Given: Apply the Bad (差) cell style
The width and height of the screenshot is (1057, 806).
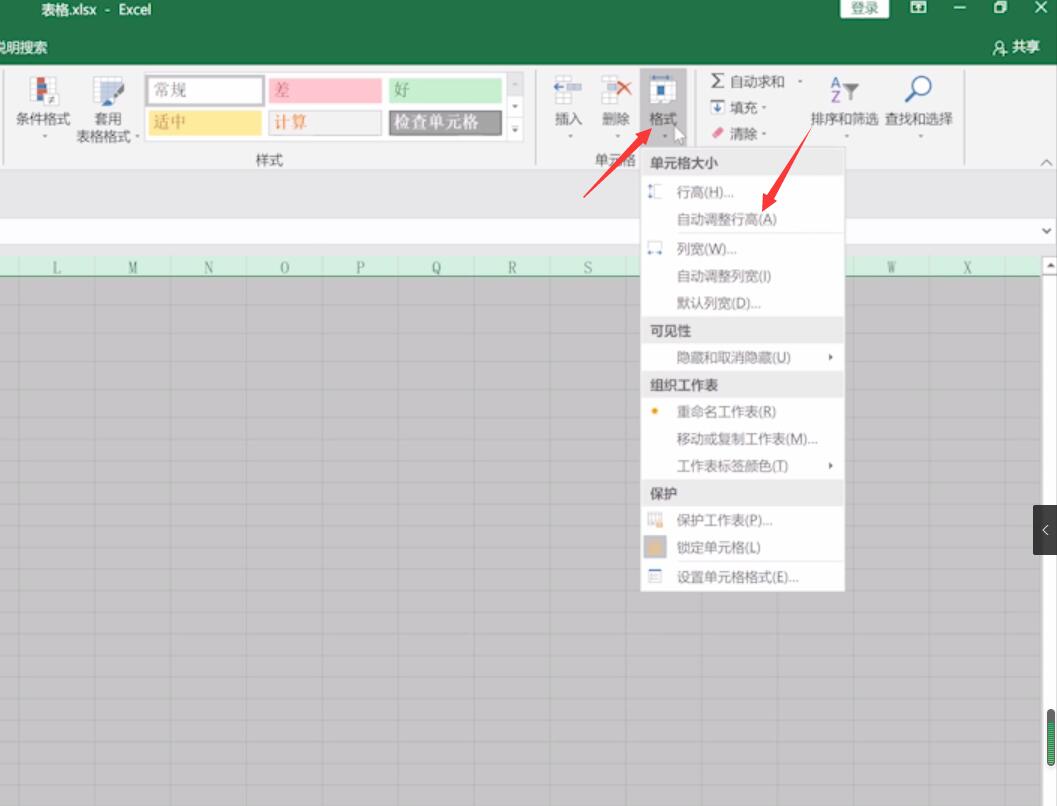Looking at the screenshot, I should [325, 90].
